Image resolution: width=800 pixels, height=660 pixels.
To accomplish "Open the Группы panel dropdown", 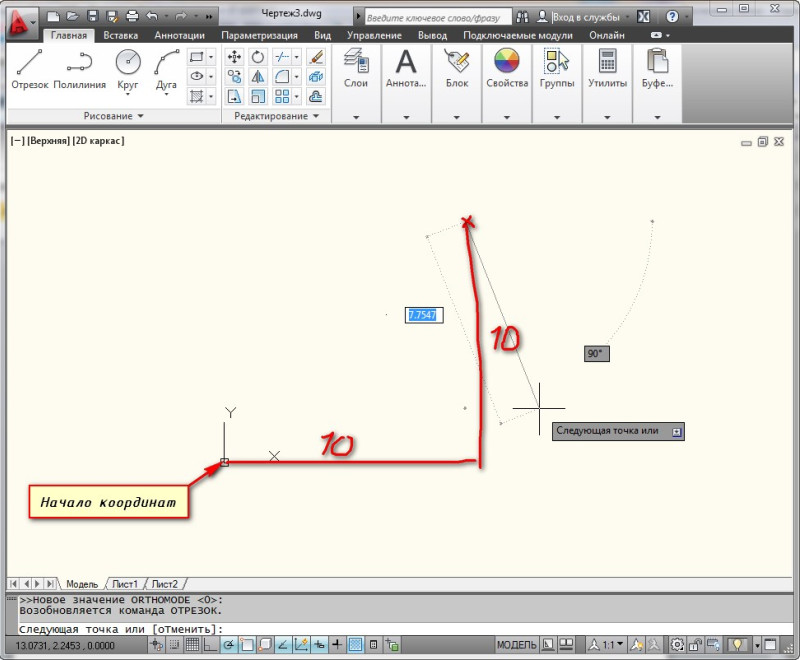I will [x=557, y=117].
